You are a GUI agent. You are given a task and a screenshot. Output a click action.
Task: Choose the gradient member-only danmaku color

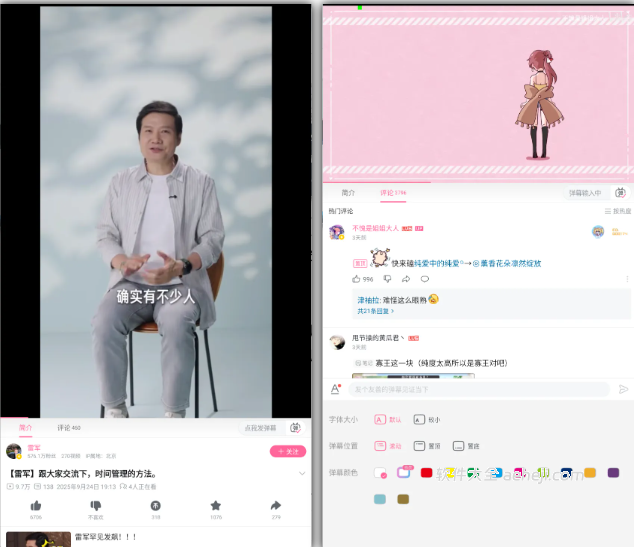click(x=404, y=472)
